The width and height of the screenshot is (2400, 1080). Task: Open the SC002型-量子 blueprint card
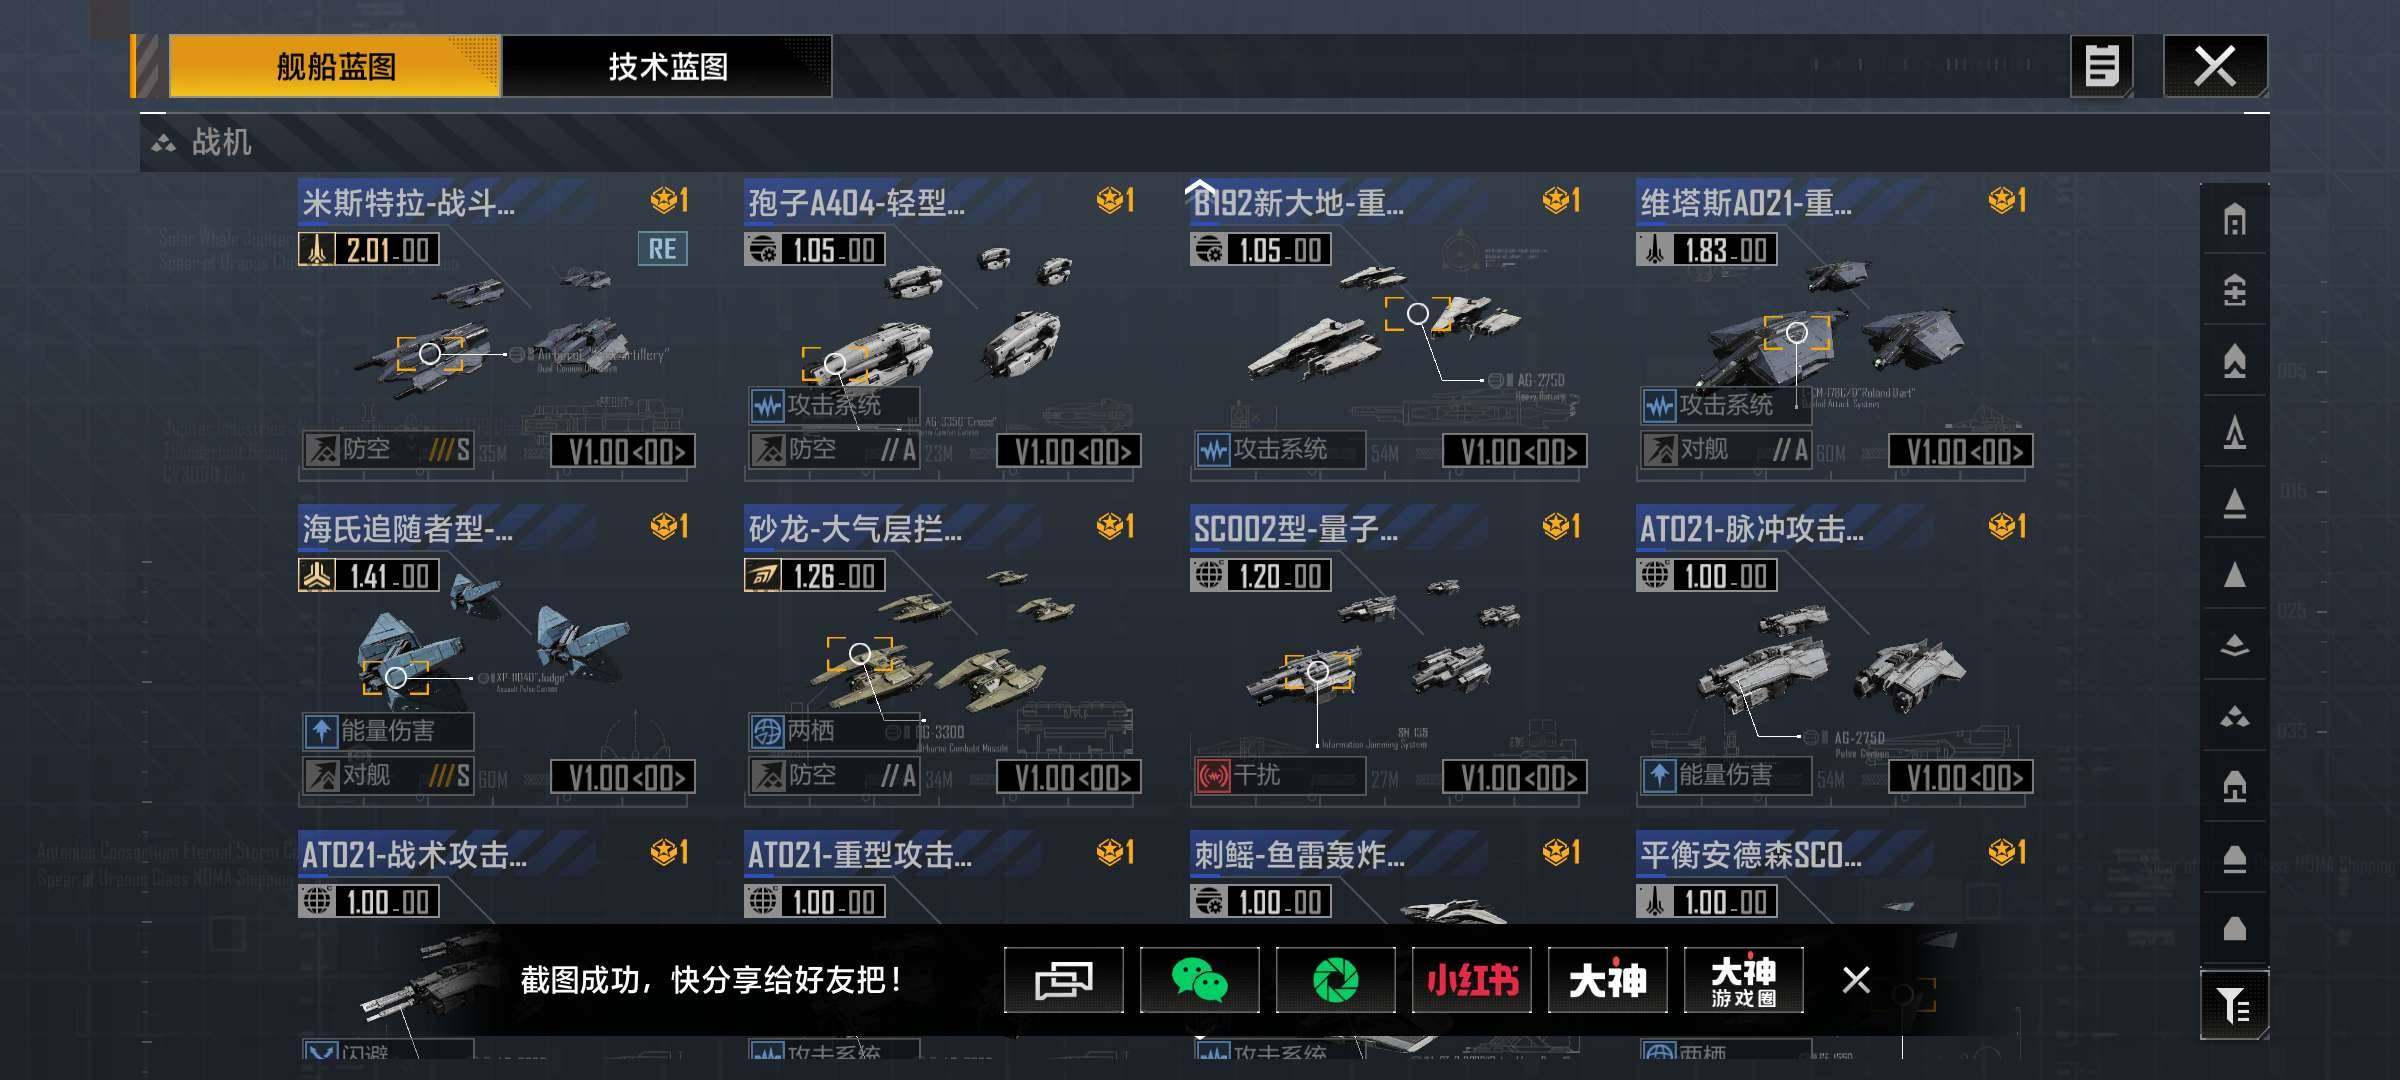point(1389,653)
